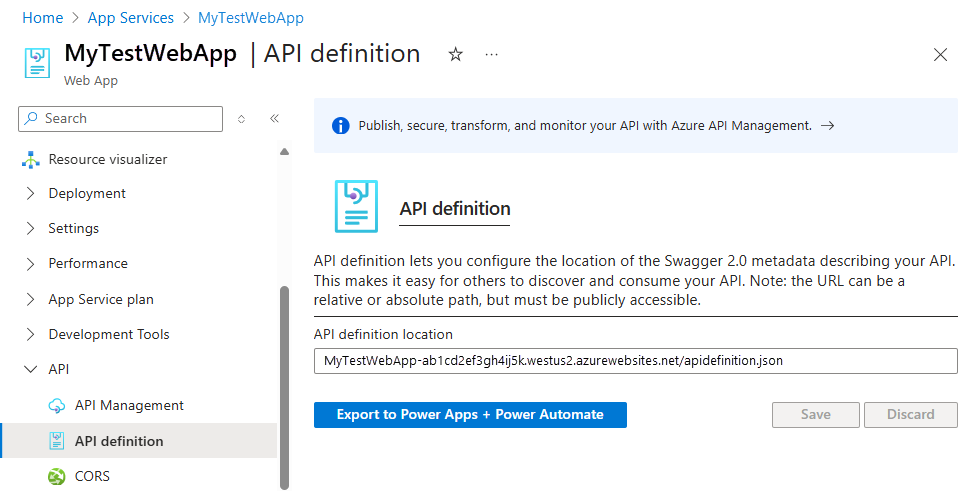Expand the App Service plan chevron
Image resolution: width=980 pixels, height=491 pixels.
(30, 299)
